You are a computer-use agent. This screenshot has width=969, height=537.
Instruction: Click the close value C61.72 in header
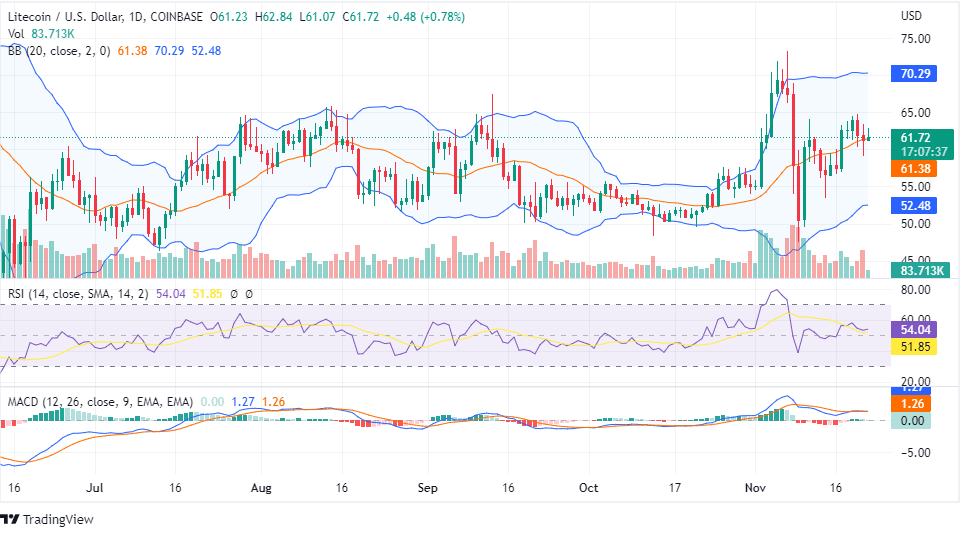(360, 17)
